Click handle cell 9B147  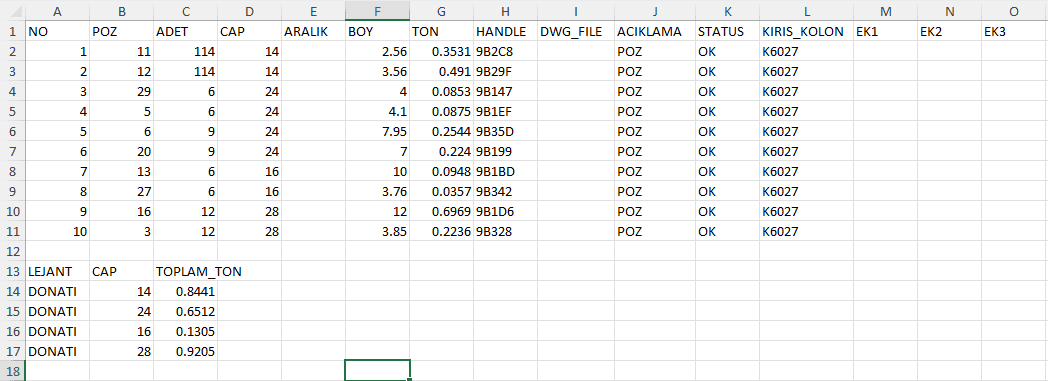coord(506,92)
